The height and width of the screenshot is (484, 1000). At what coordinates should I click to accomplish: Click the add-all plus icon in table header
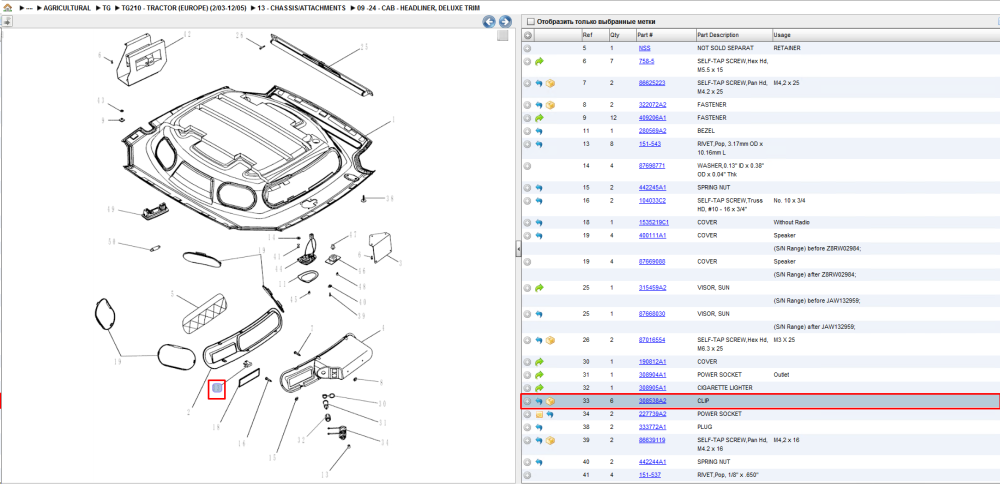pyautogui.click(x=527, y=35)
